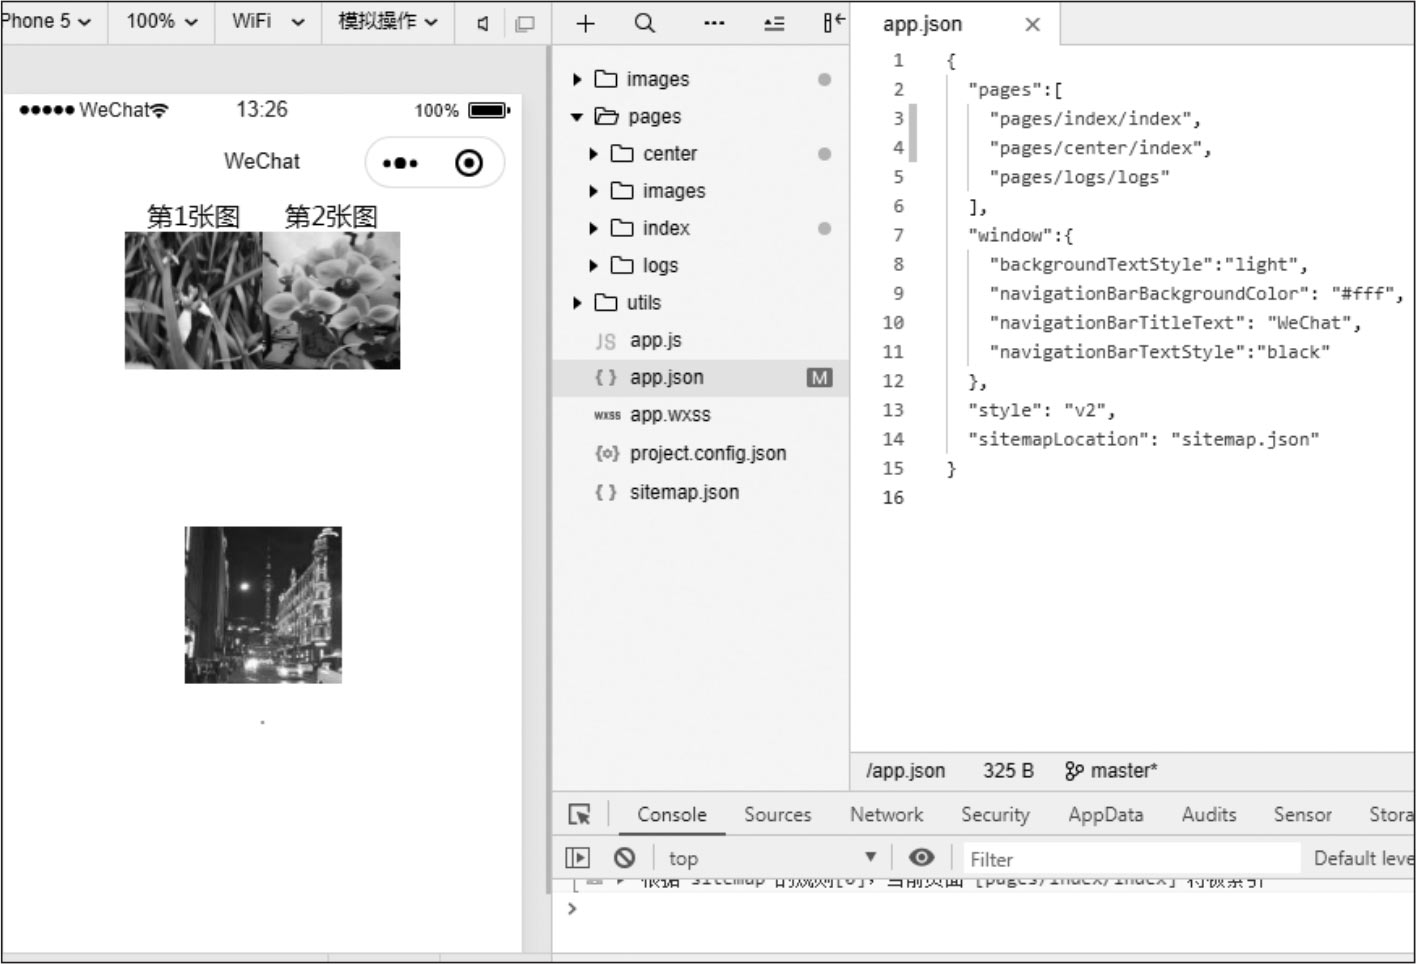Open the more options ellipsis in file toolbar

(x=714, y=23)
